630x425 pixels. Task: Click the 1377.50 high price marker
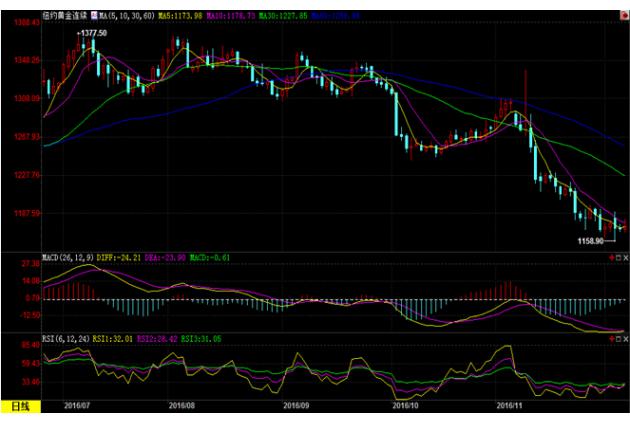pyautogui.click(x=93, y=33)
